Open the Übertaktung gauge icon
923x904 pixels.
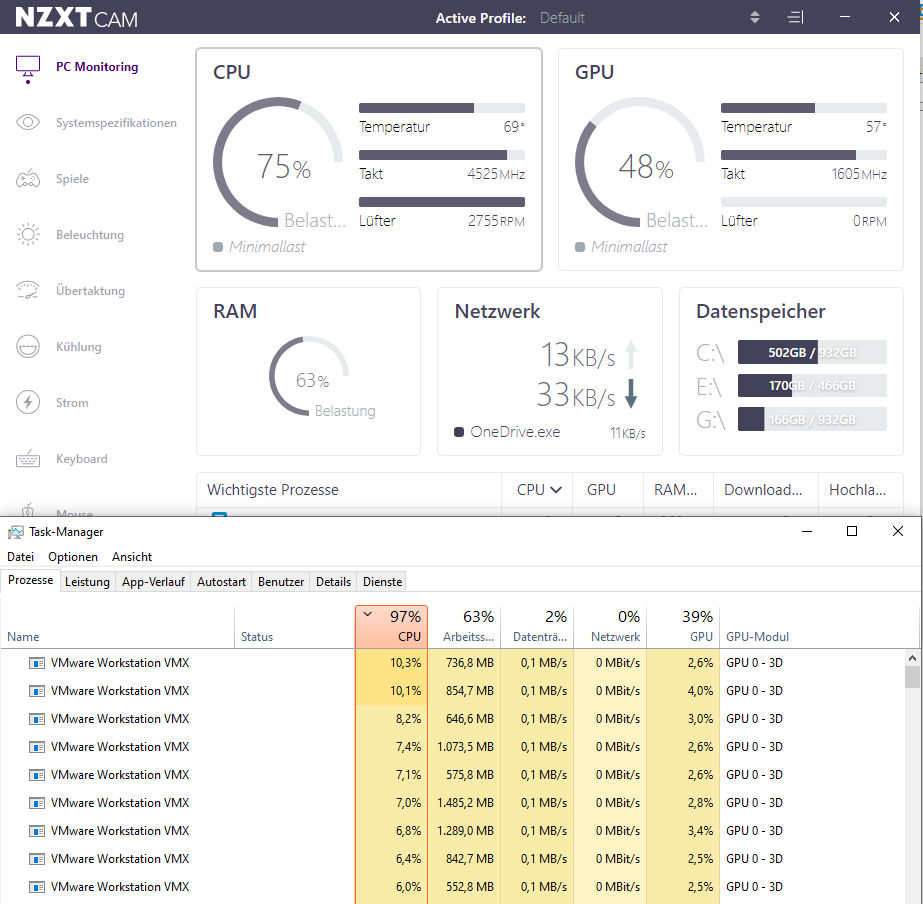click(x=28, y=290)
